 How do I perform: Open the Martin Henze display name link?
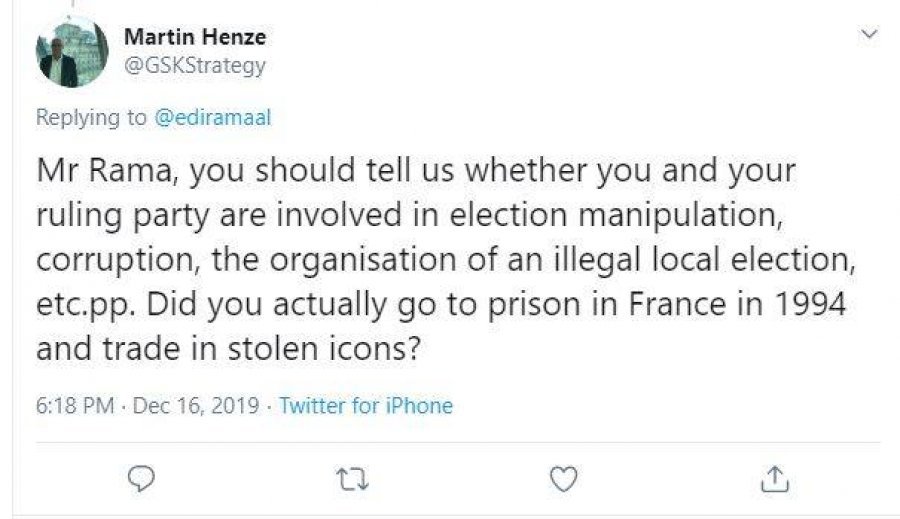pos(194,37)
